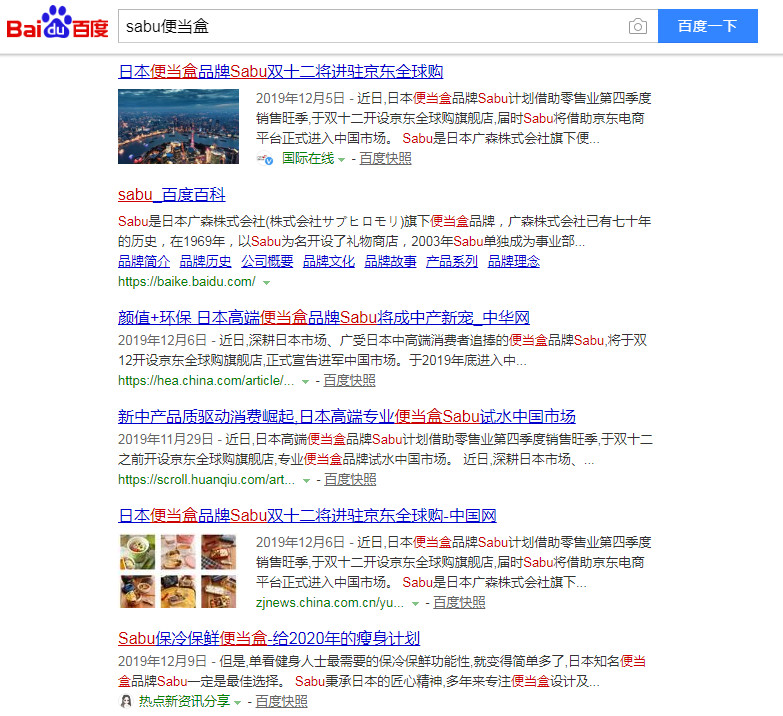Click the Baidu logo
This screenshot has height=716, width=783.
pyautogui.click(x=57, y=23)
